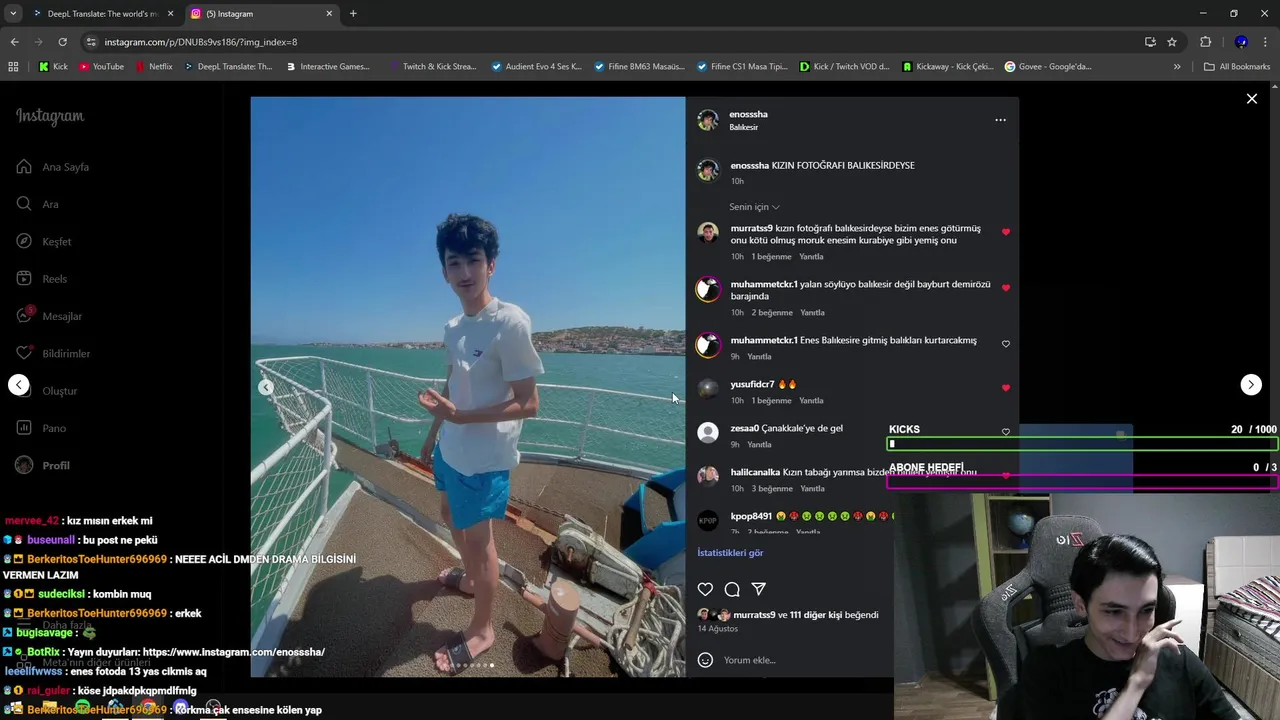Screen dimensions: 1280x720
Task: Open Mesajlar inbox
Action: pos(50,316)
